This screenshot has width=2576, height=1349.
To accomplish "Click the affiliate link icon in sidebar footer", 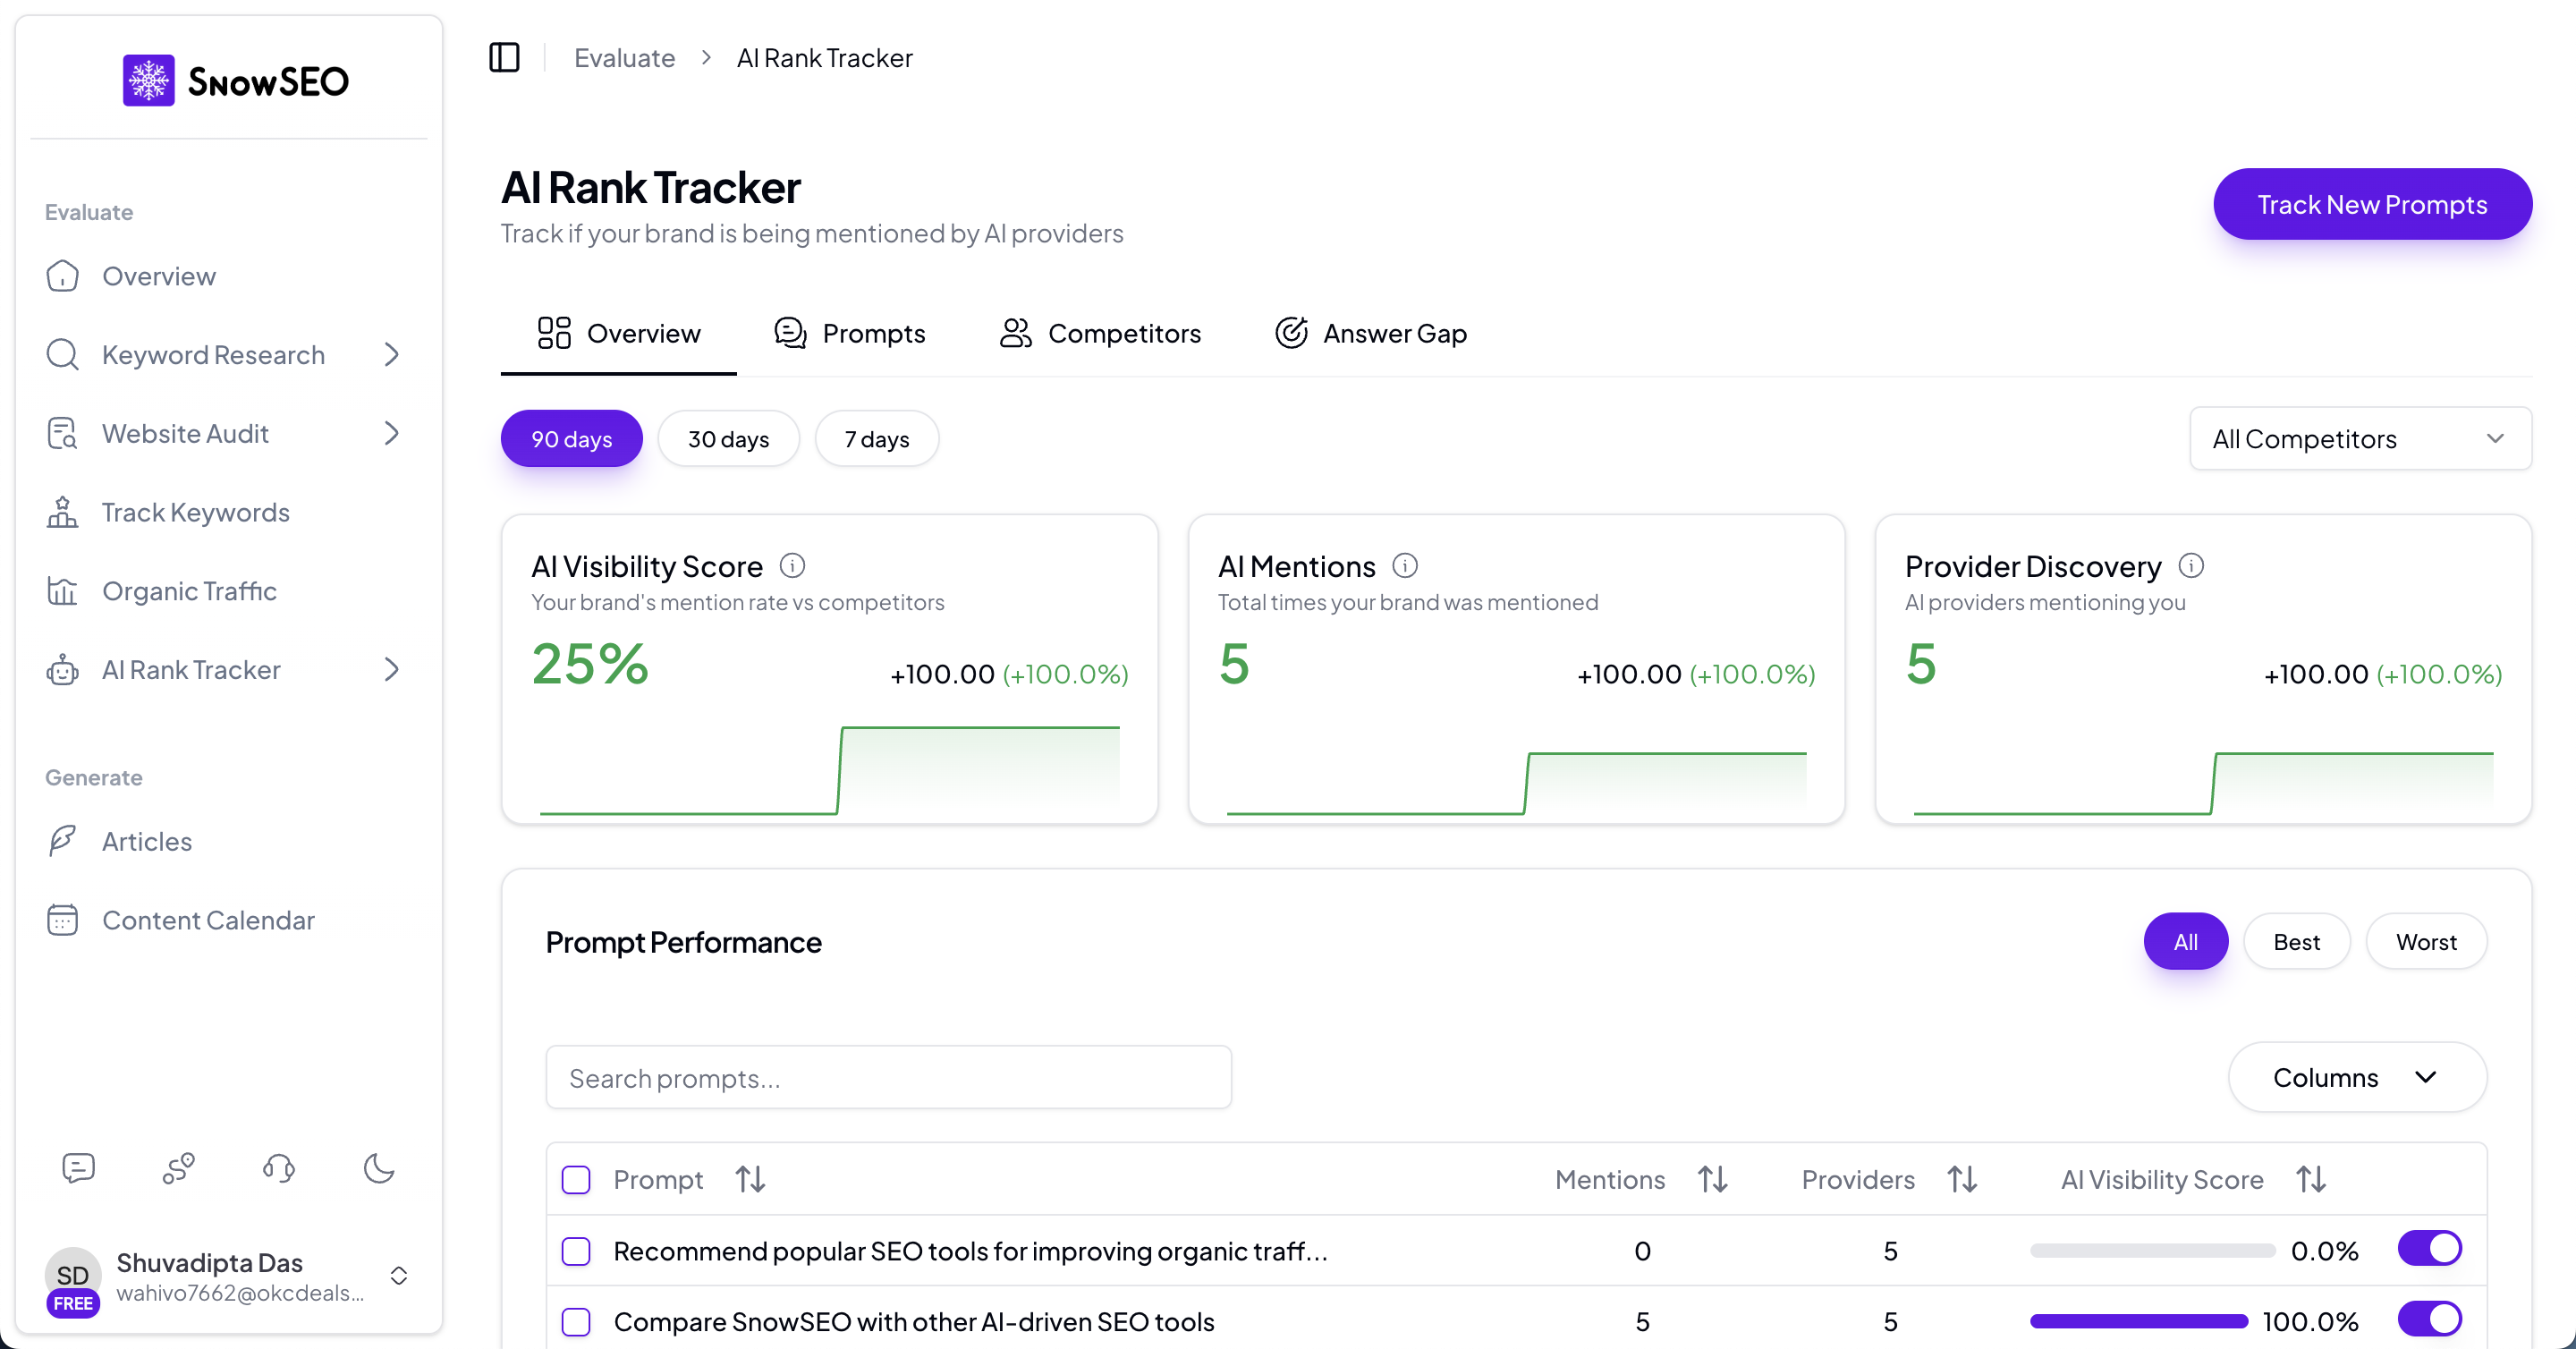I will pos(178,1167).
